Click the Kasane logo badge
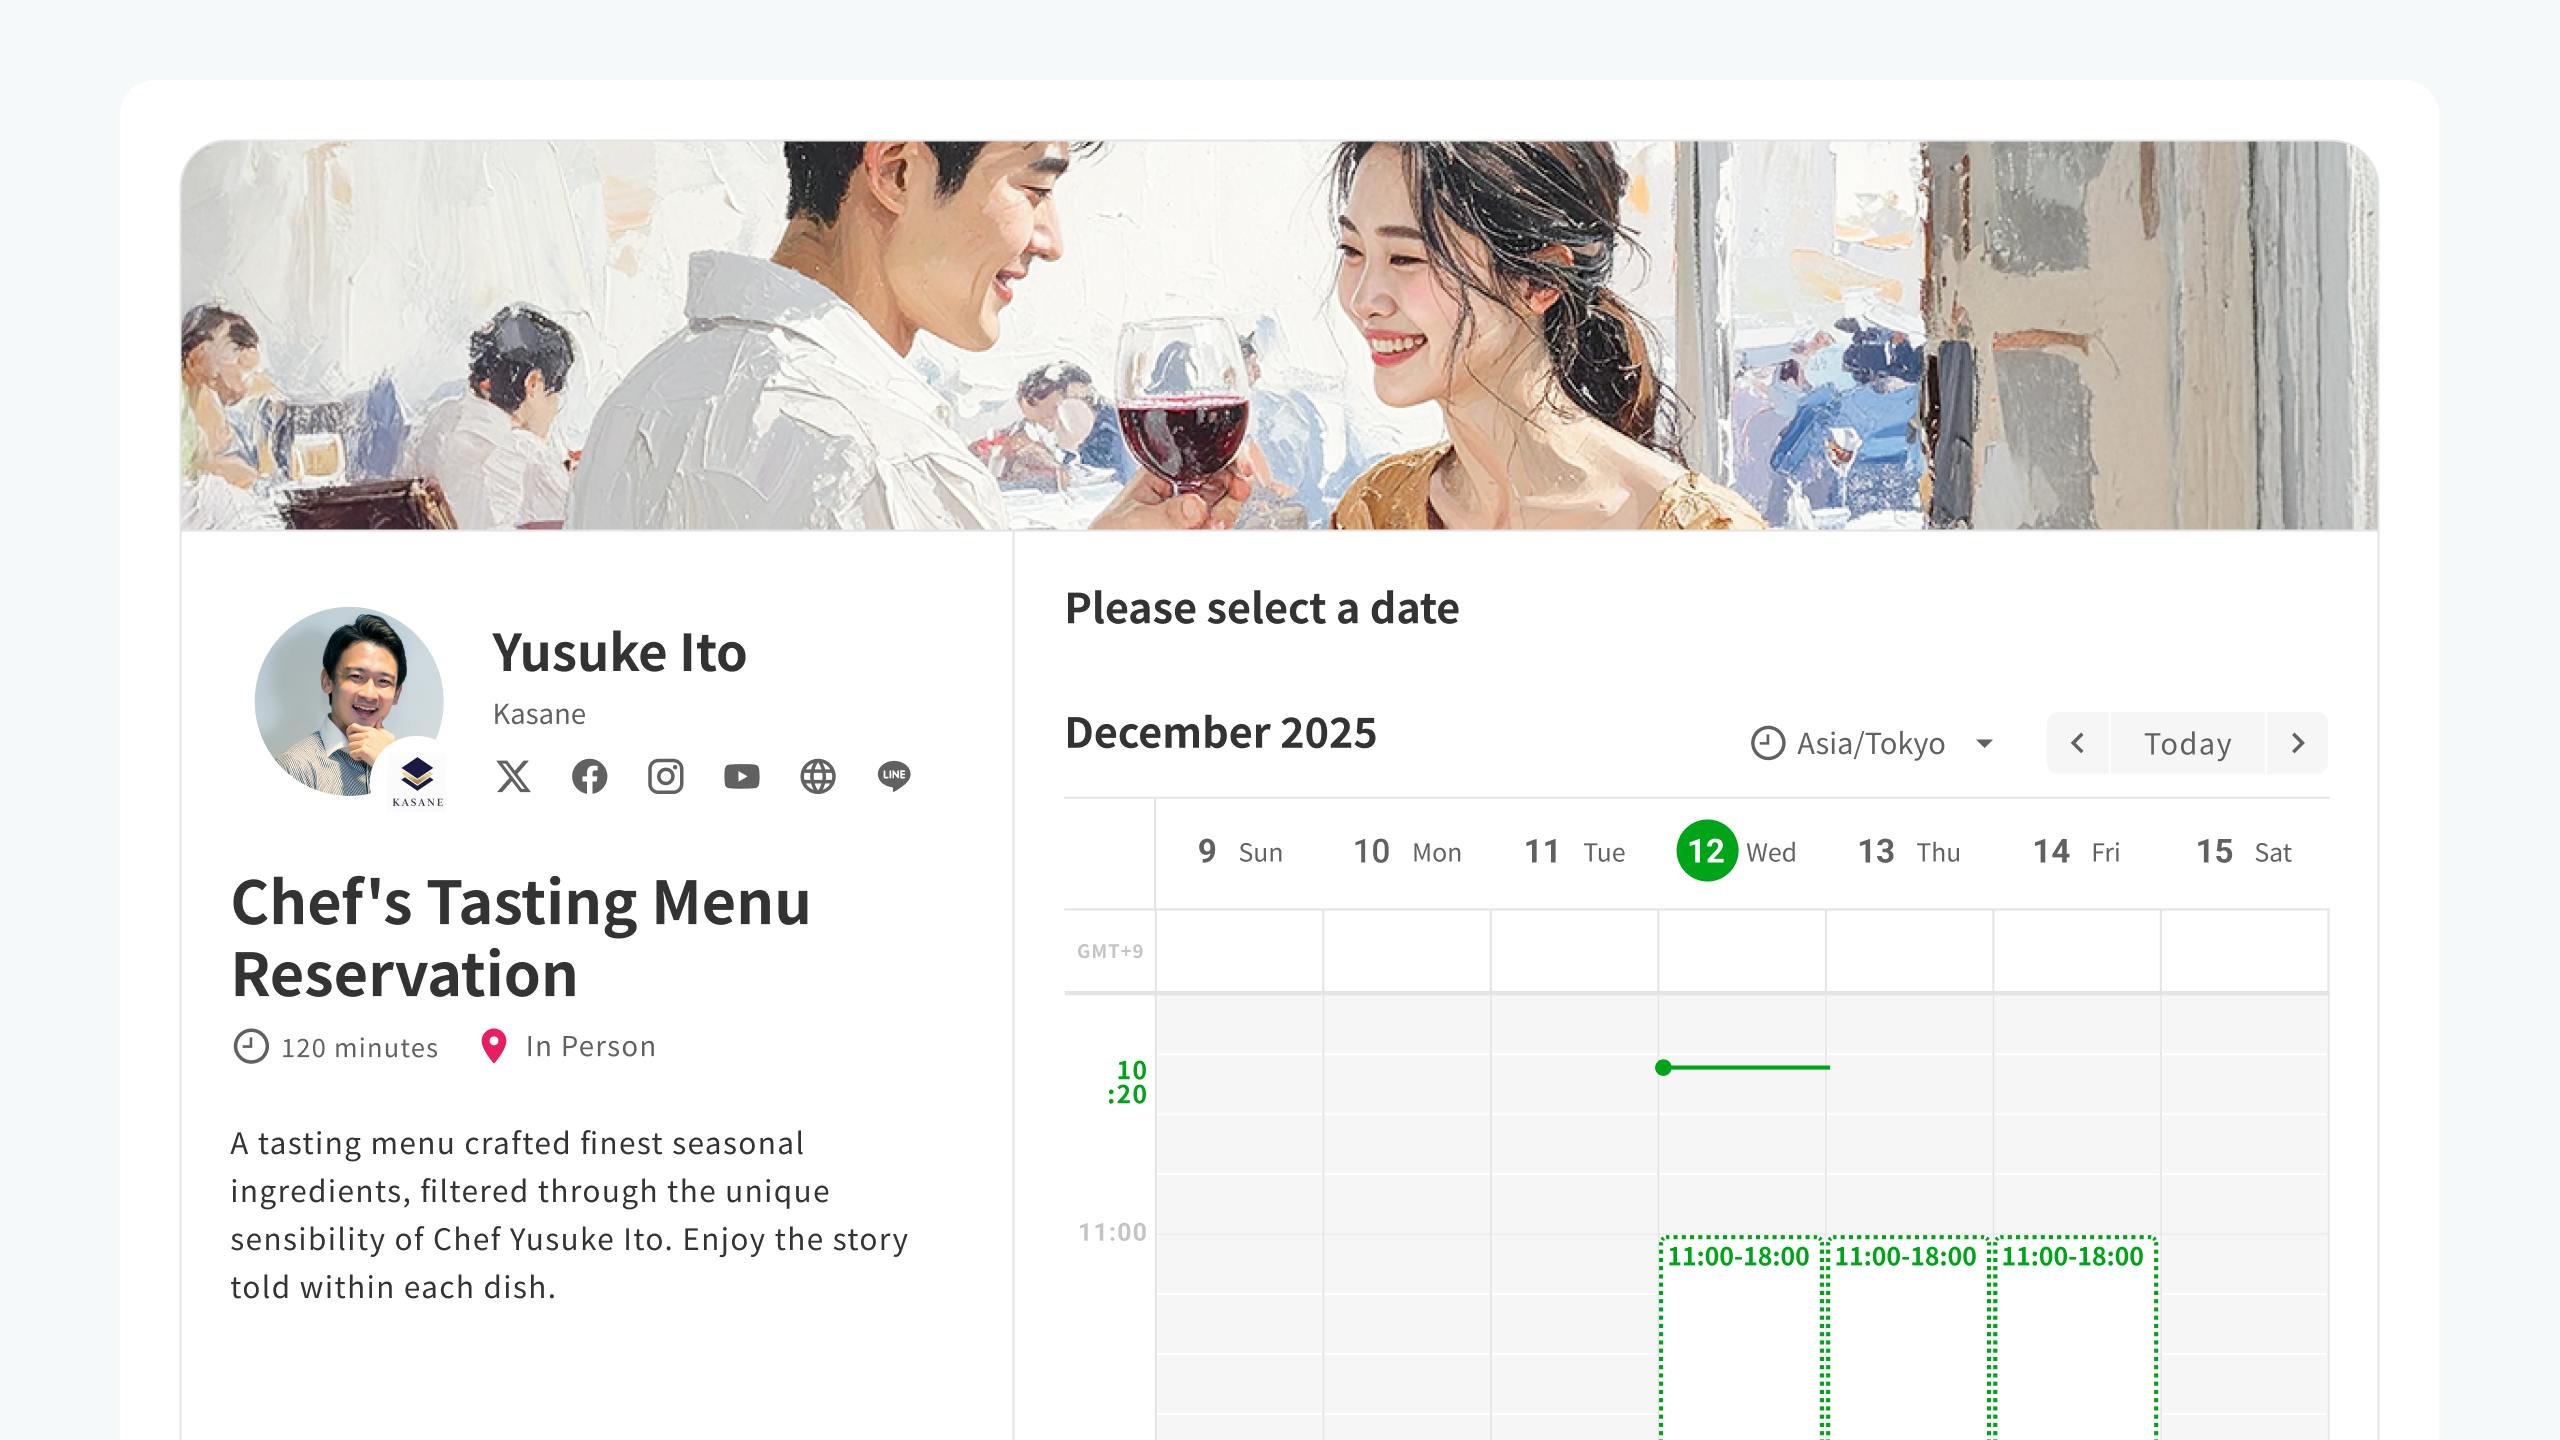2560x1440 pixels. pyautogui.click(x=417, y=775)
